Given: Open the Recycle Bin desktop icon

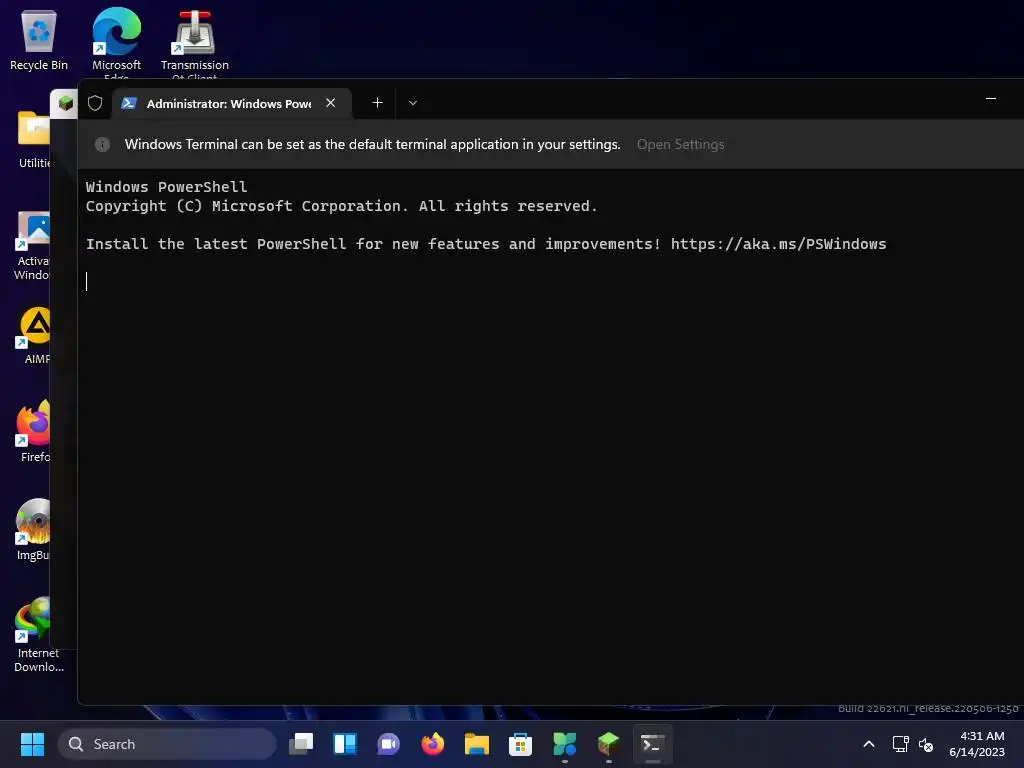Looking at the screenshot, I should tap(39, 39).
